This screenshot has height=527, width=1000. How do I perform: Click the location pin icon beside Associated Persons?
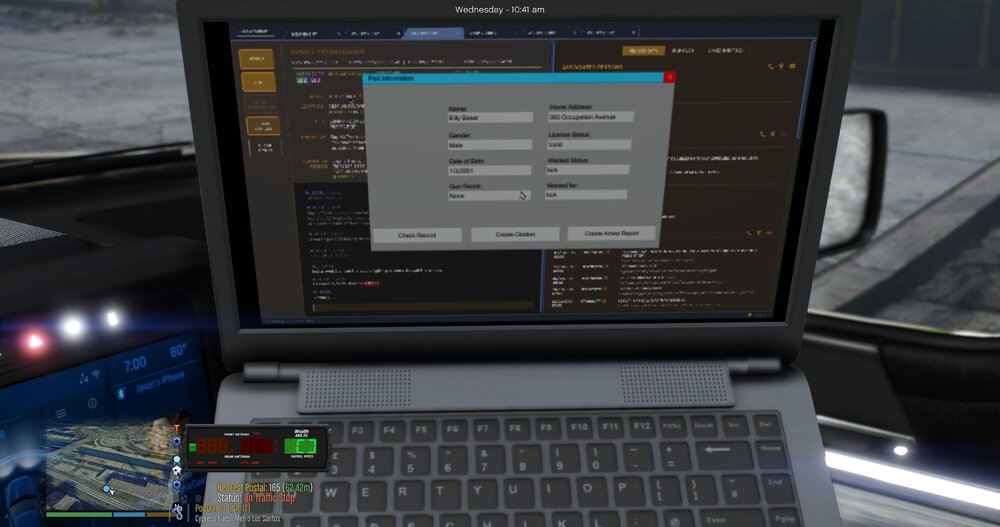click(781, 66)
